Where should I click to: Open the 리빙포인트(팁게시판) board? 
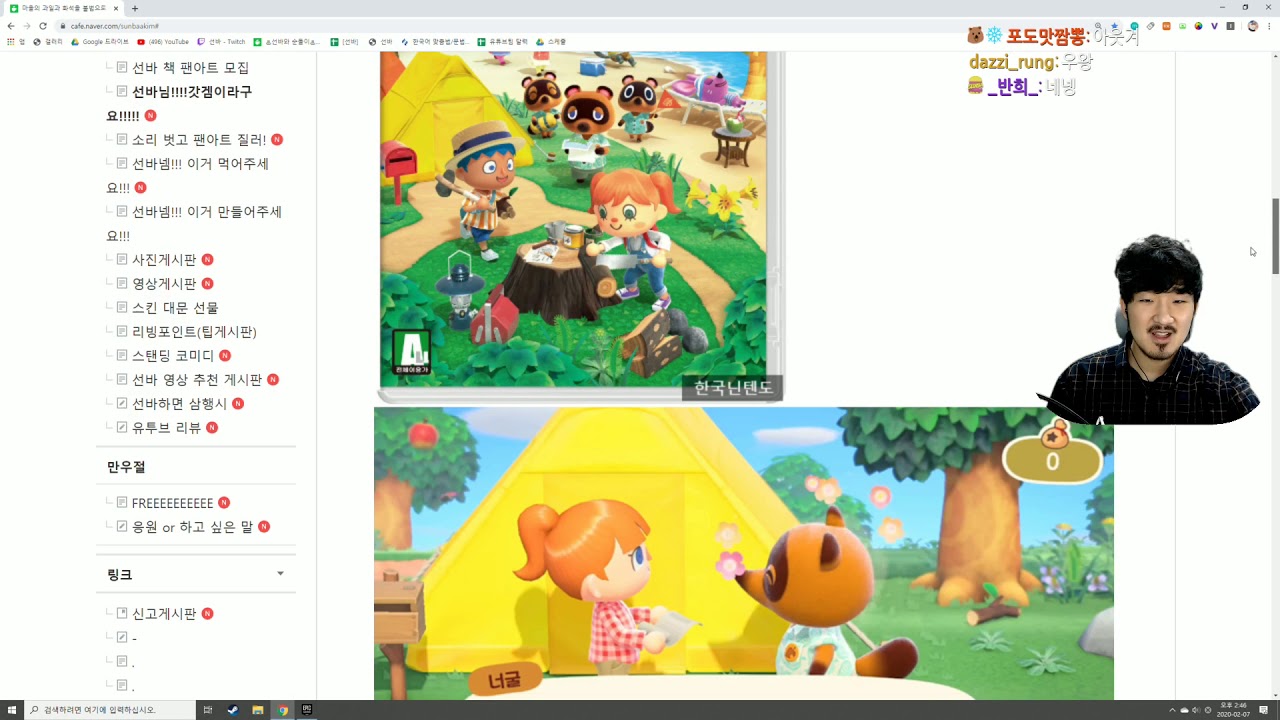(194, 331)
